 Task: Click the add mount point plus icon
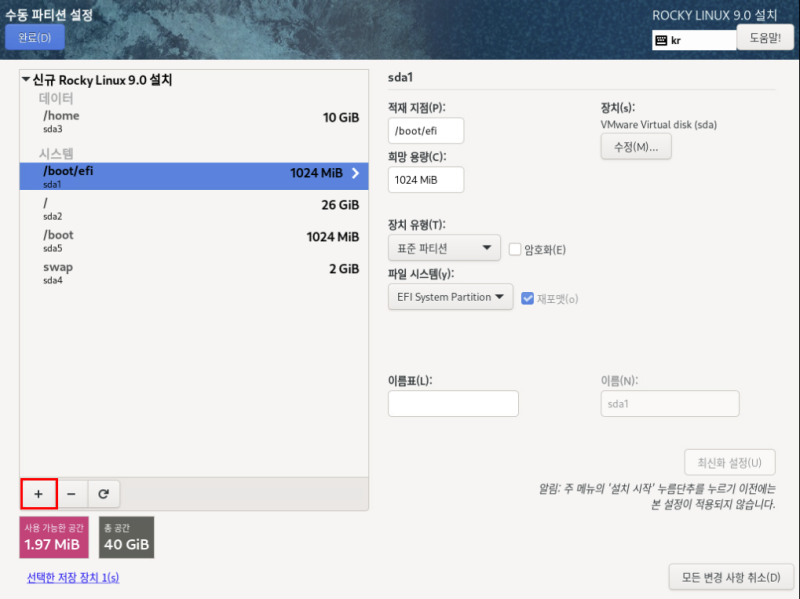[39, 494]
